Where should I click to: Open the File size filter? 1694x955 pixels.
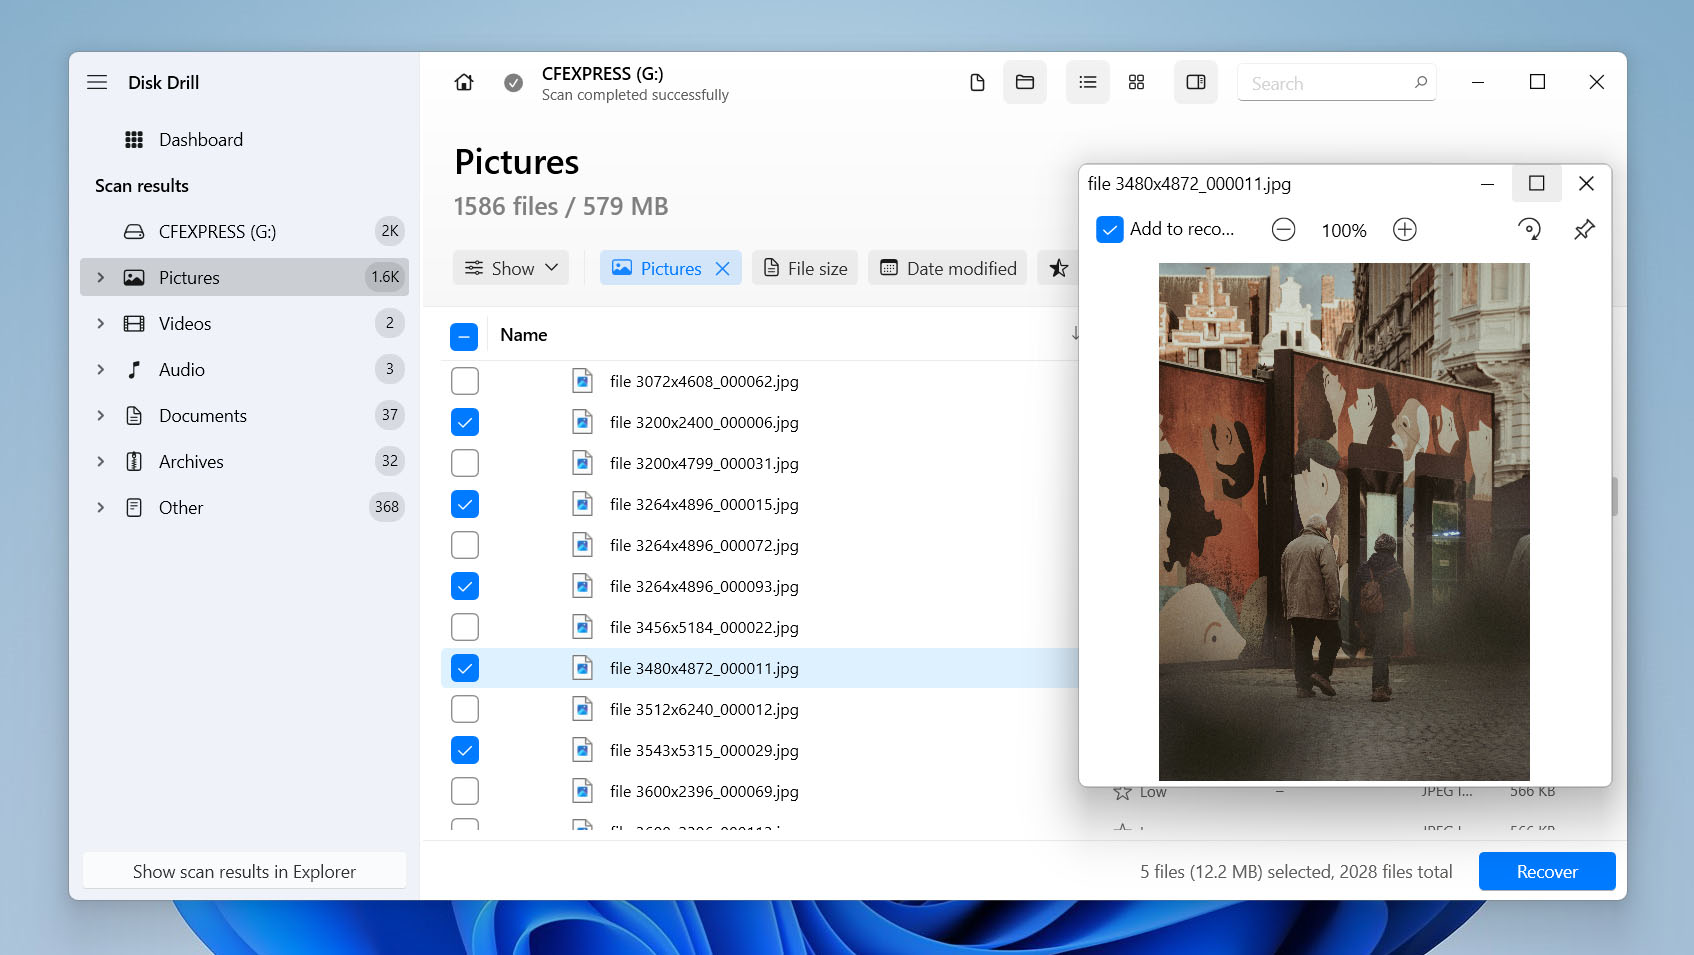pos(805,268)
